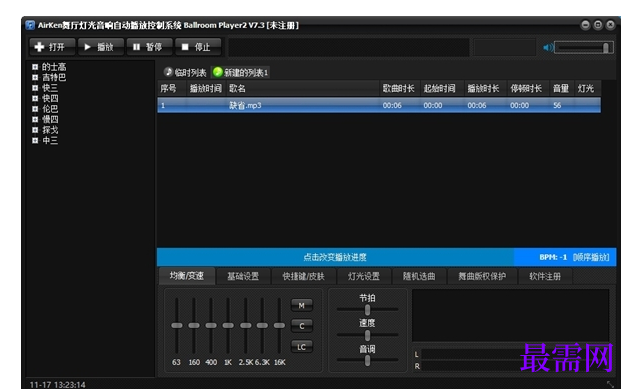Click the 歌曲时长 column header
This screenshot has height=389, width=632.
tap(399, 89)
